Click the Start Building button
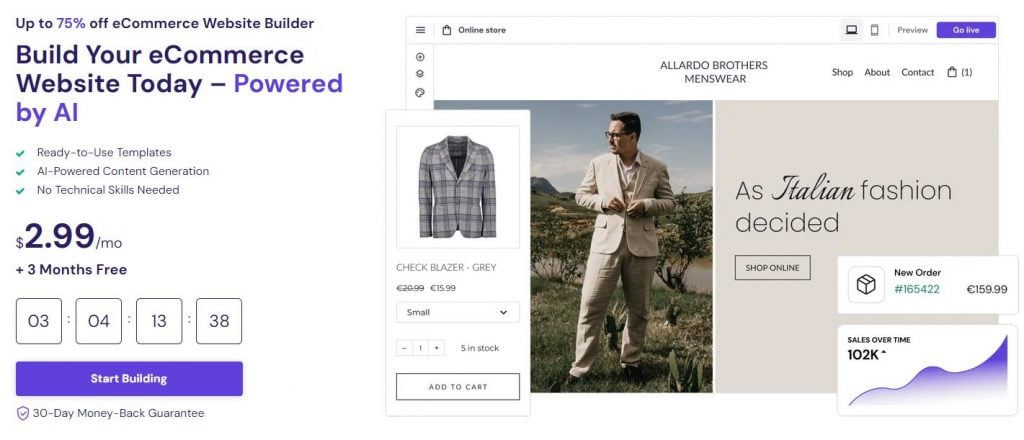The height and width of the screenshot is (440, 1024). click(129, 379)
